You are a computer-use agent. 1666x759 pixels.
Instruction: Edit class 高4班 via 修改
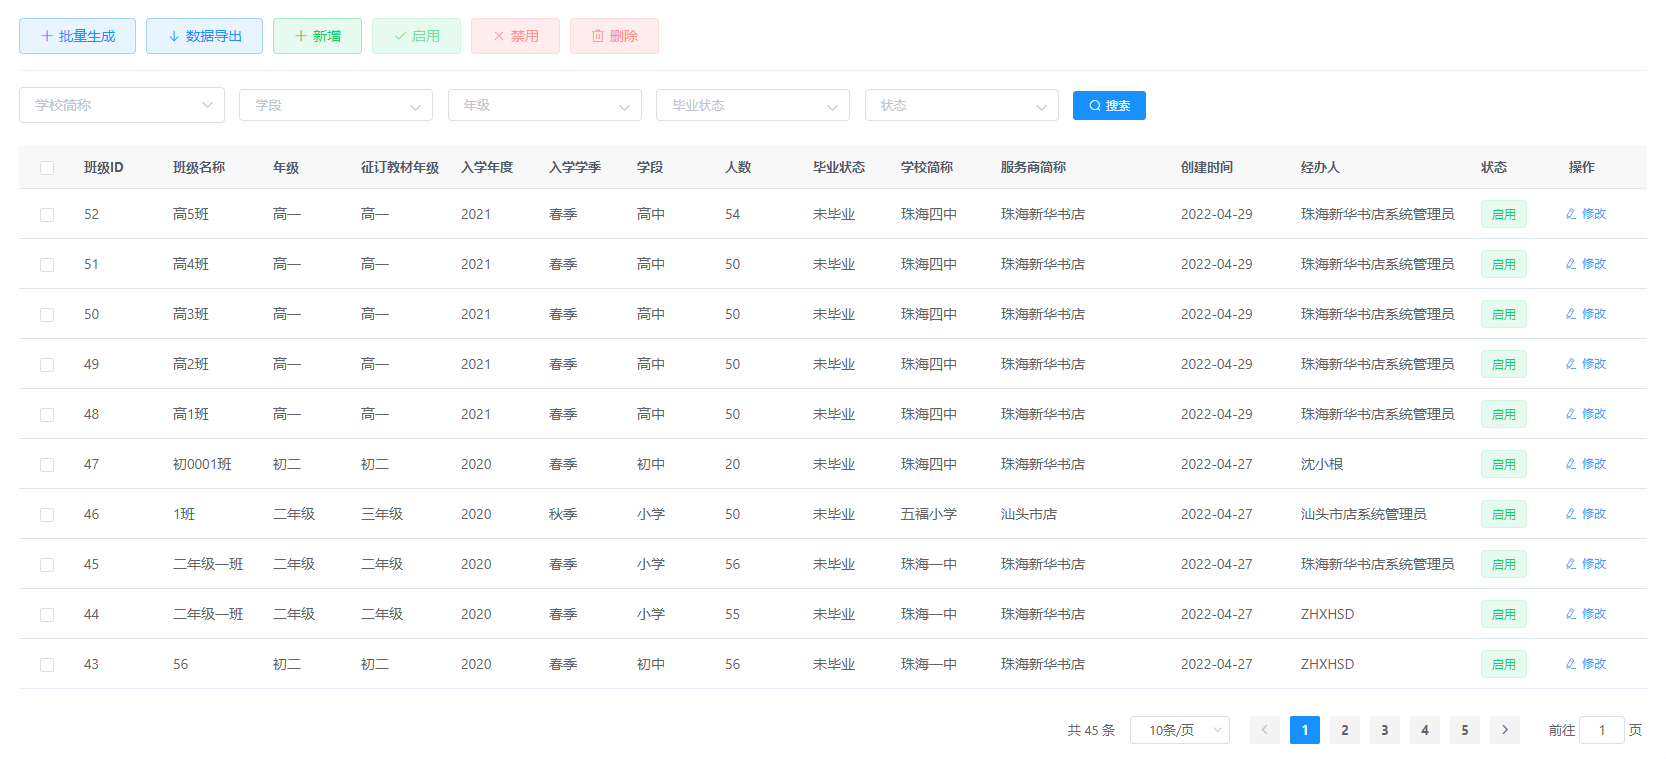1586,264
